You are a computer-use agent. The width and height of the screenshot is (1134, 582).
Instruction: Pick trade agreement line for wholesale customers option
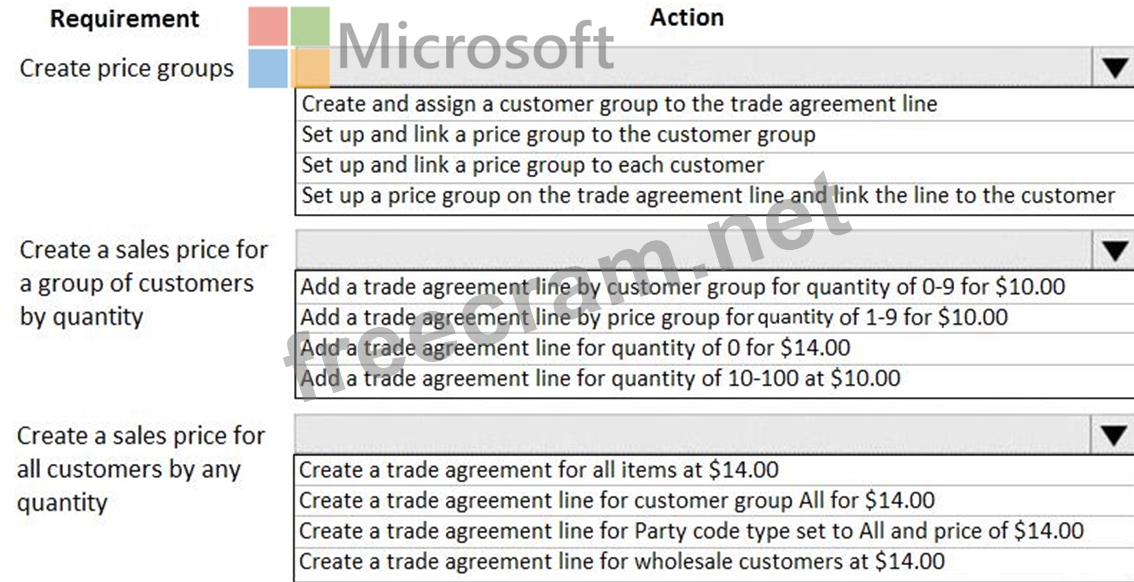[621, 562]
